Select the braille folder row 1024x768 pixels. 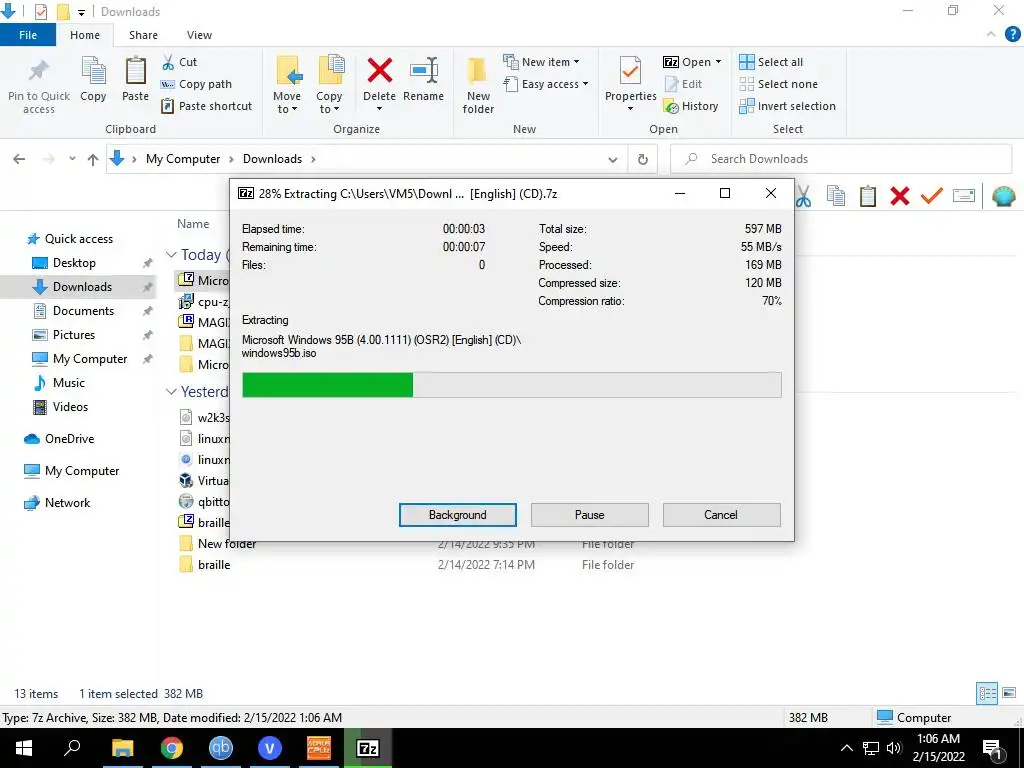(405, 565)
